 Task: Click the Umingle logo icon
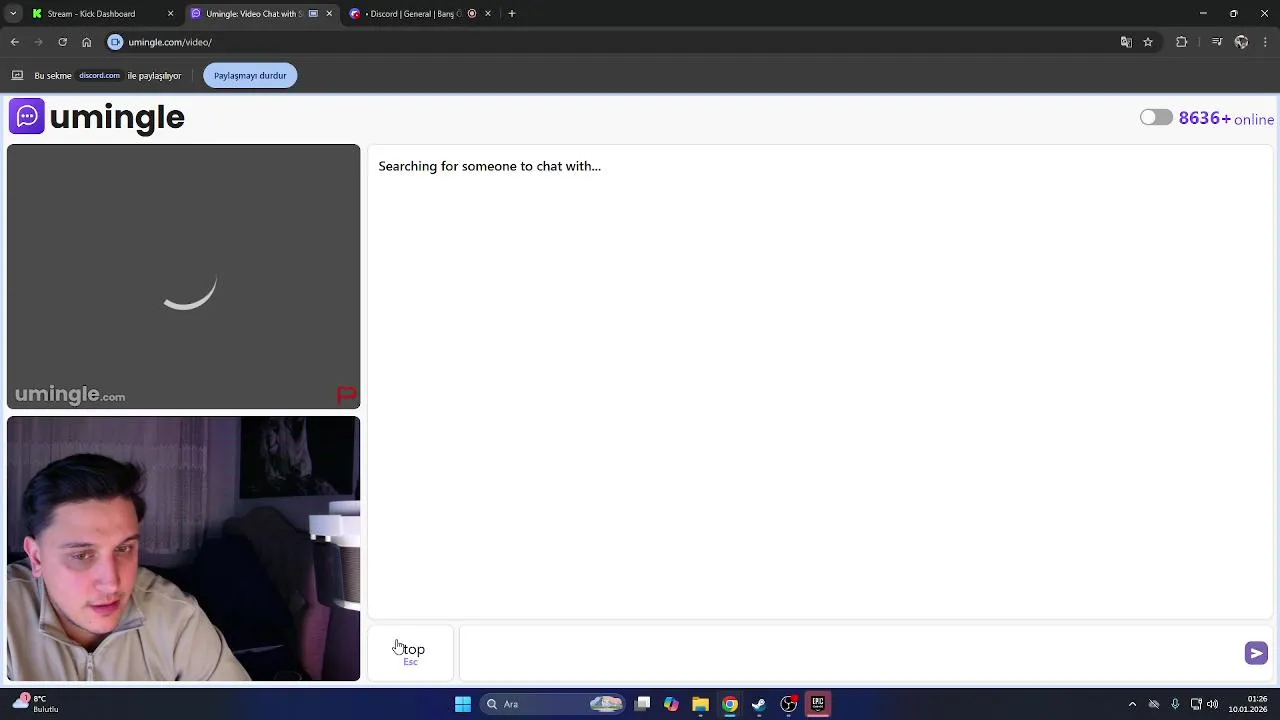click(27, 116)
